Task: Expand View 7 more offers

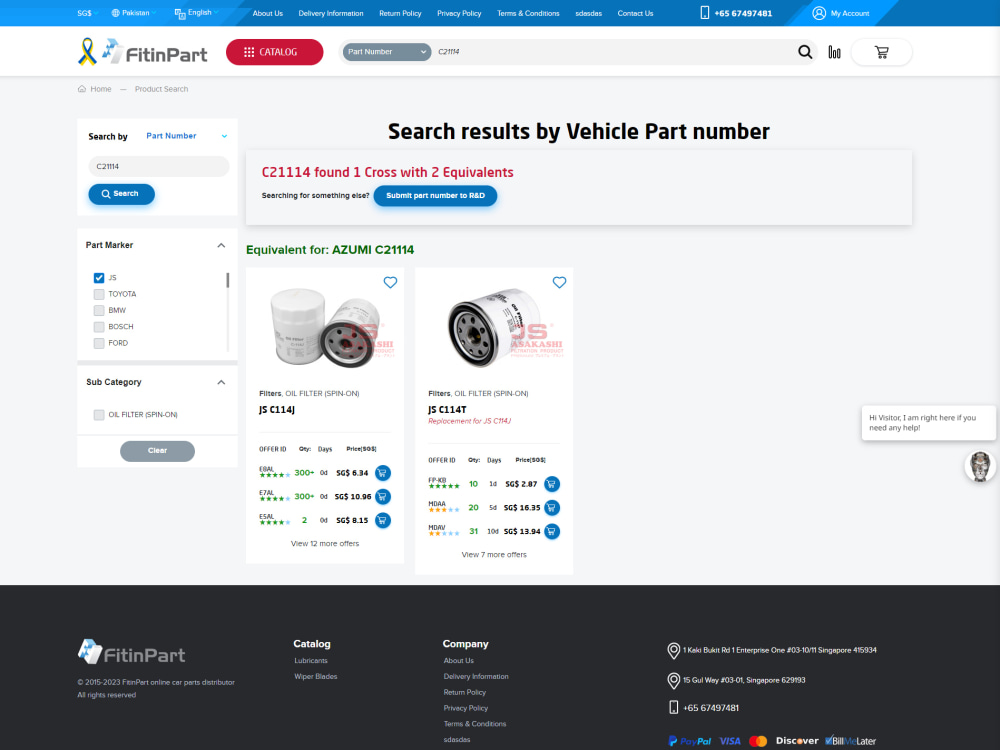Action: tap(494, 554)
